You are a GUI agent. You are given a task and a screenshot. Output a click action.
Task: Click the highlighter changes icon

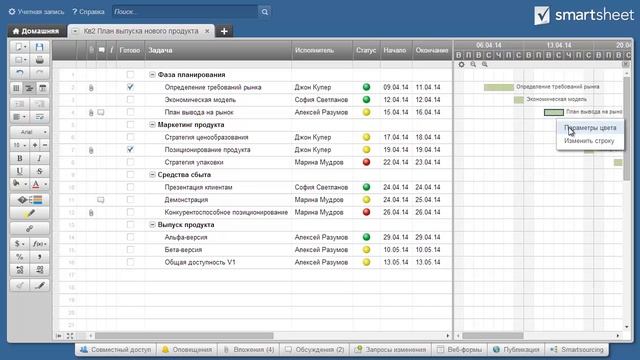coord(29,213)
